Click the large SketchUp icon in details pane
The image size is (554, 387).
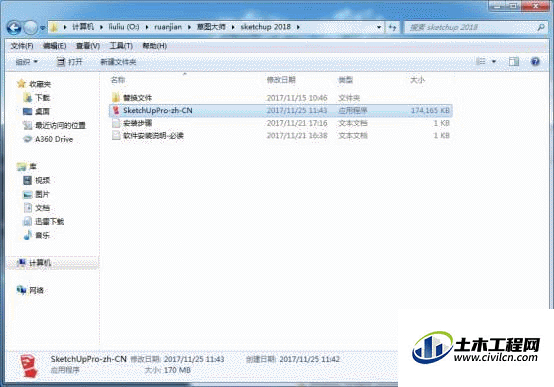[29, 365]
